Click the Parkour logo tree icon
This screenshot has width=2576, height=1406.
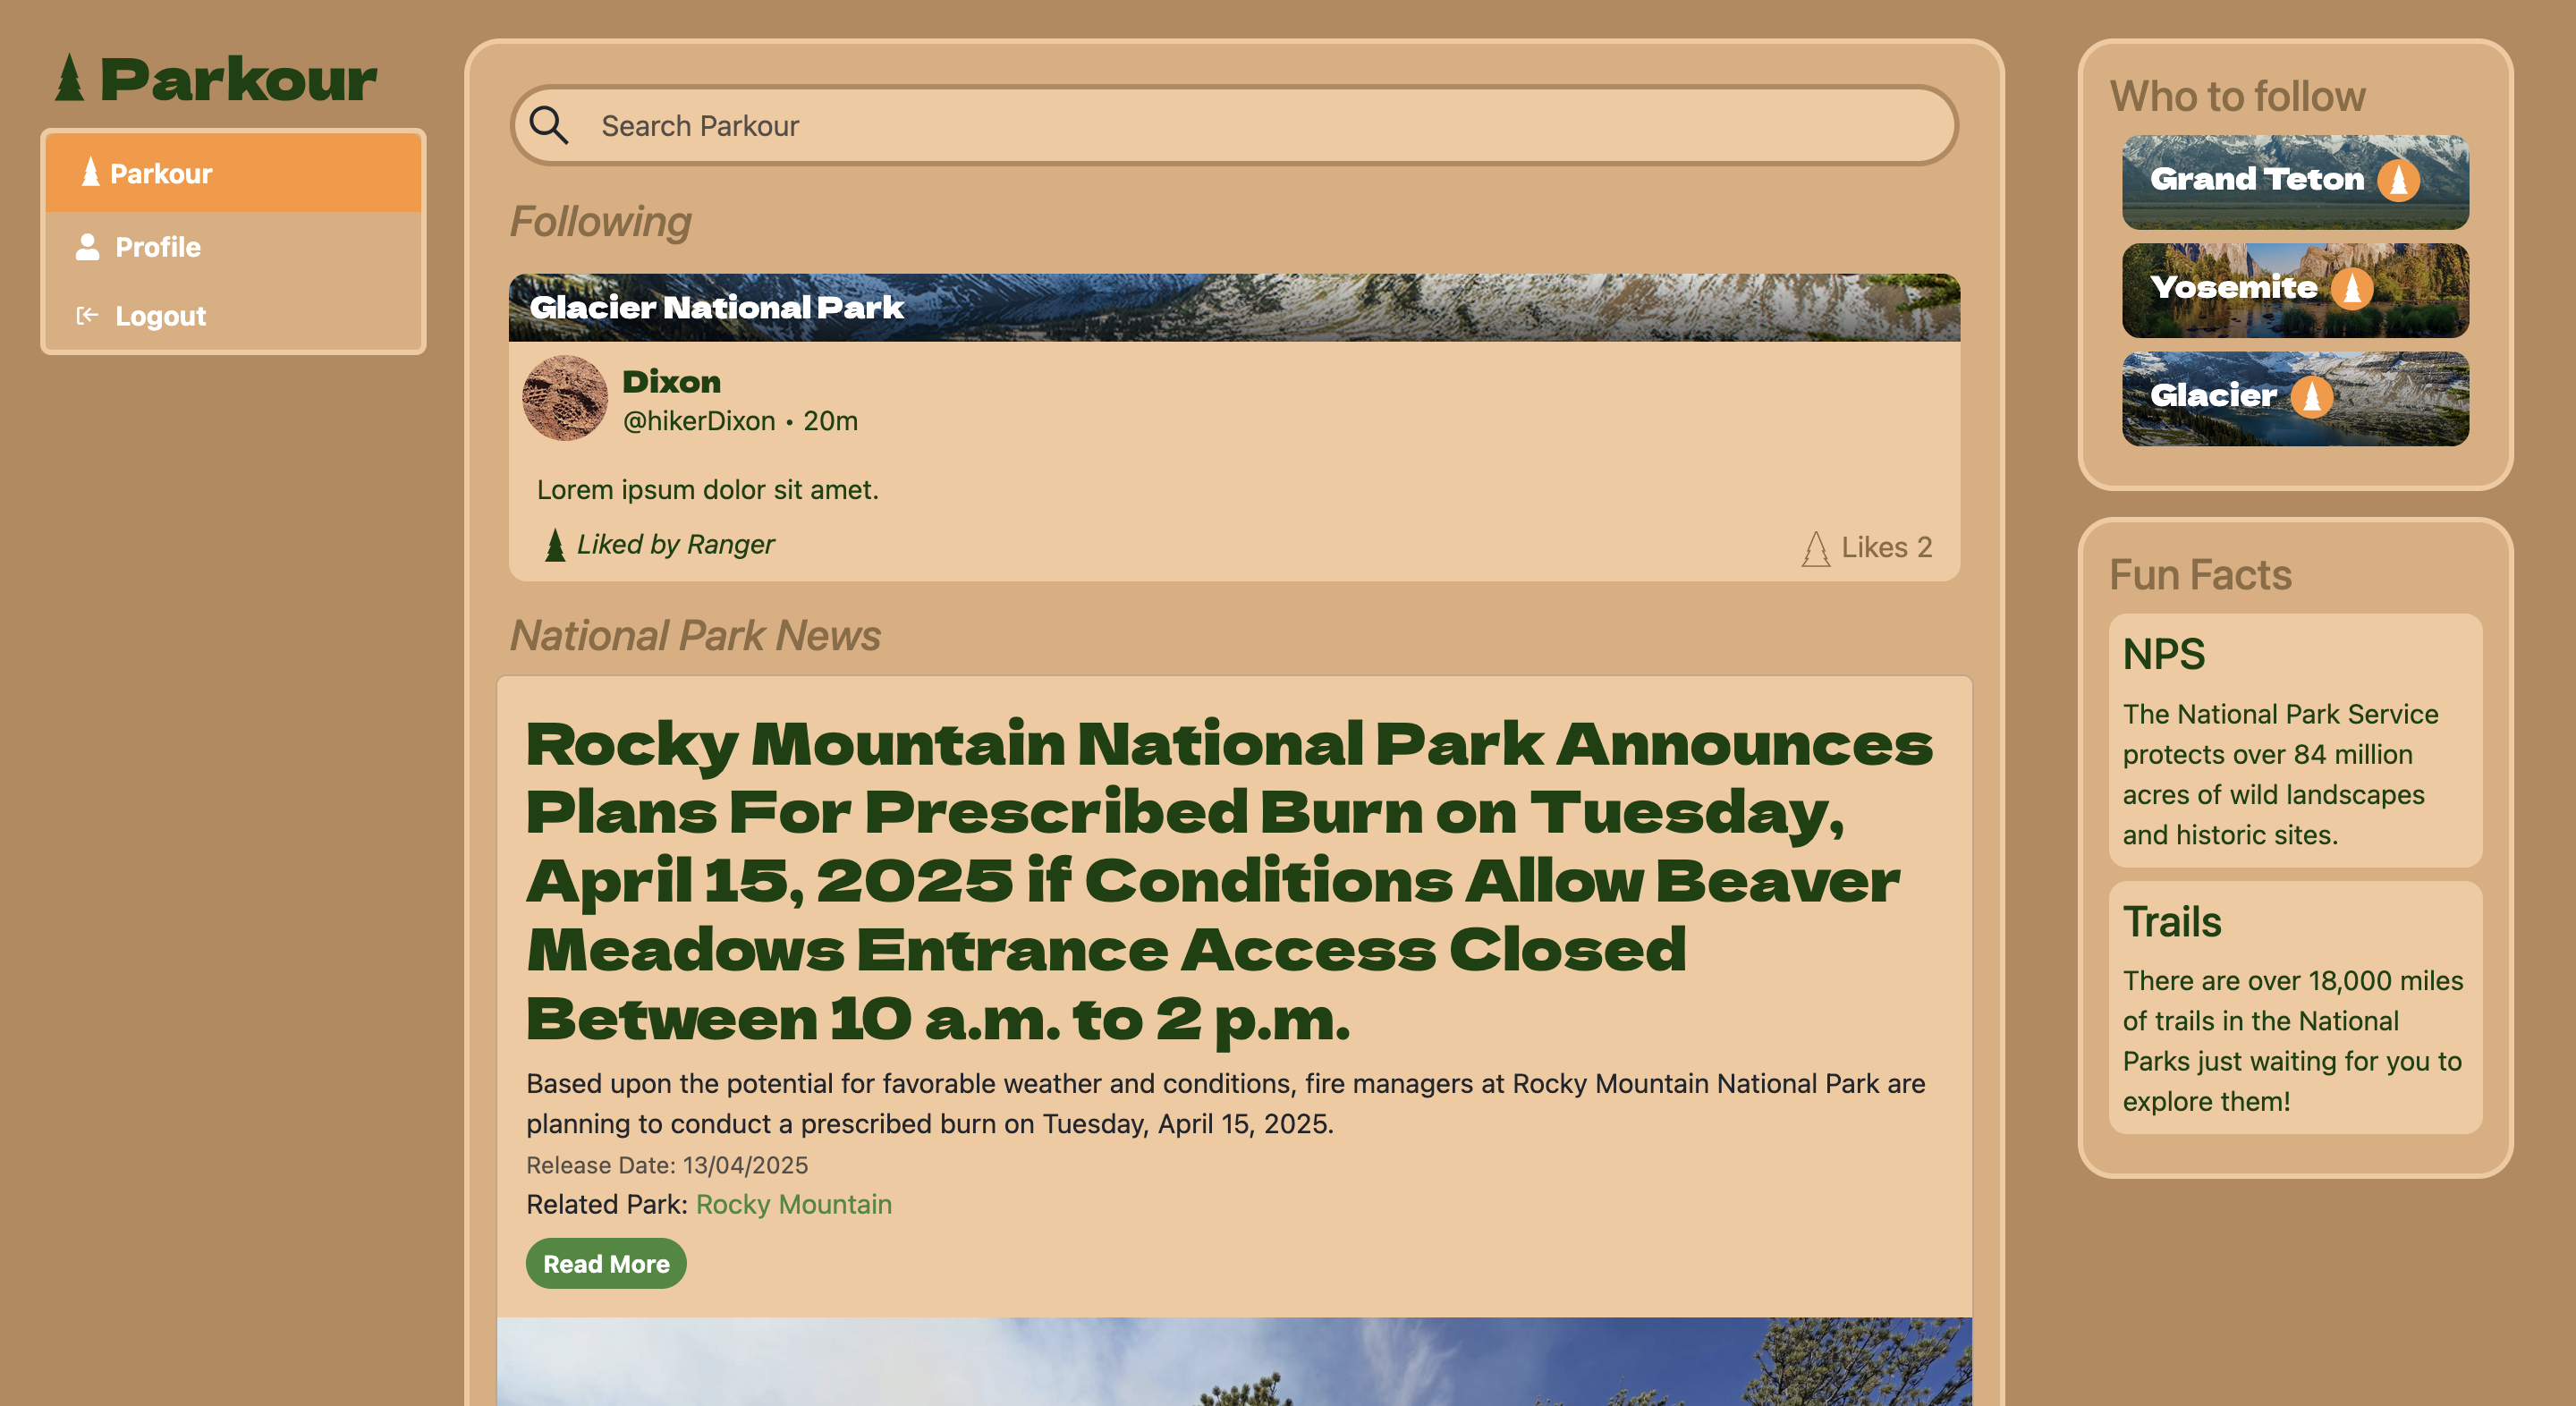[69, 77]
